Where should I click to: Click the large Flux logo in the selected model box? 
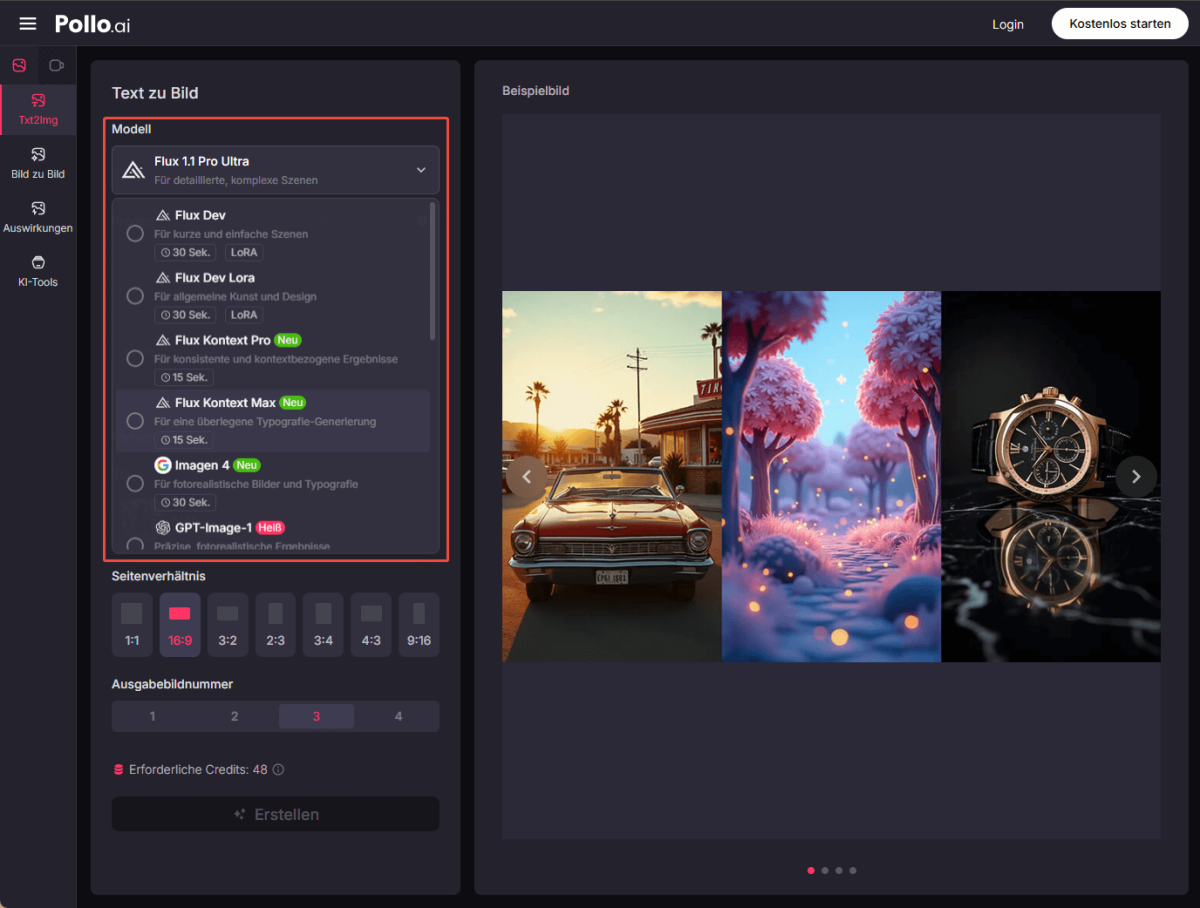pyautogui.click(x=134, y=170)
